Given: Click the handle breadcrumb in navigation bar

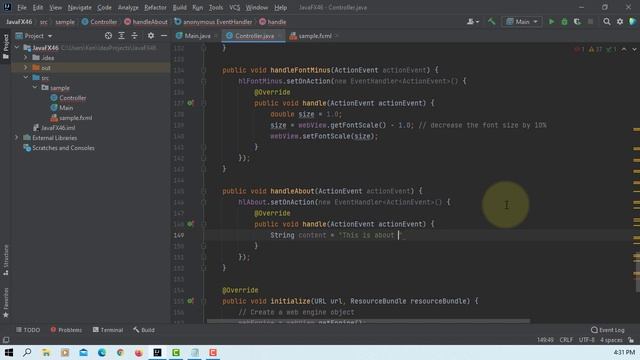Looking at the screenshot, I should coord(273,22).
